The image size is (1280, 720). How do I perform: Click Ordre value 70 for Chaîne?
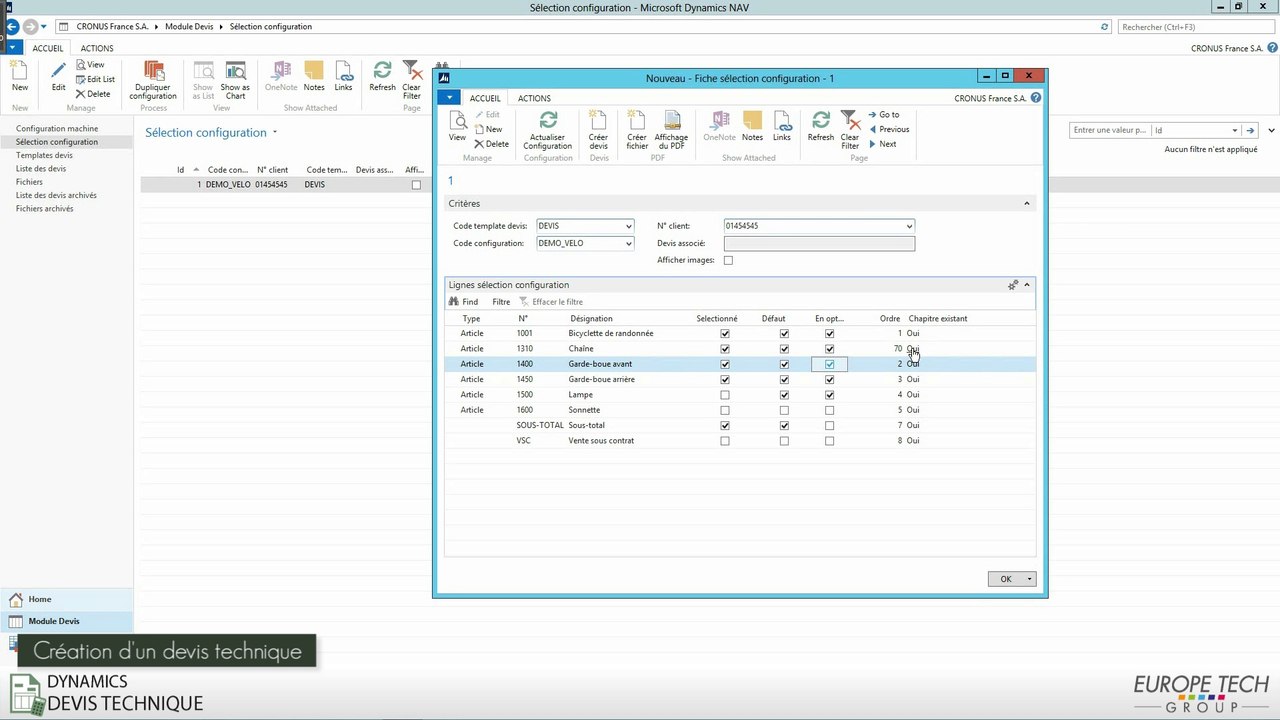(897, 349)
